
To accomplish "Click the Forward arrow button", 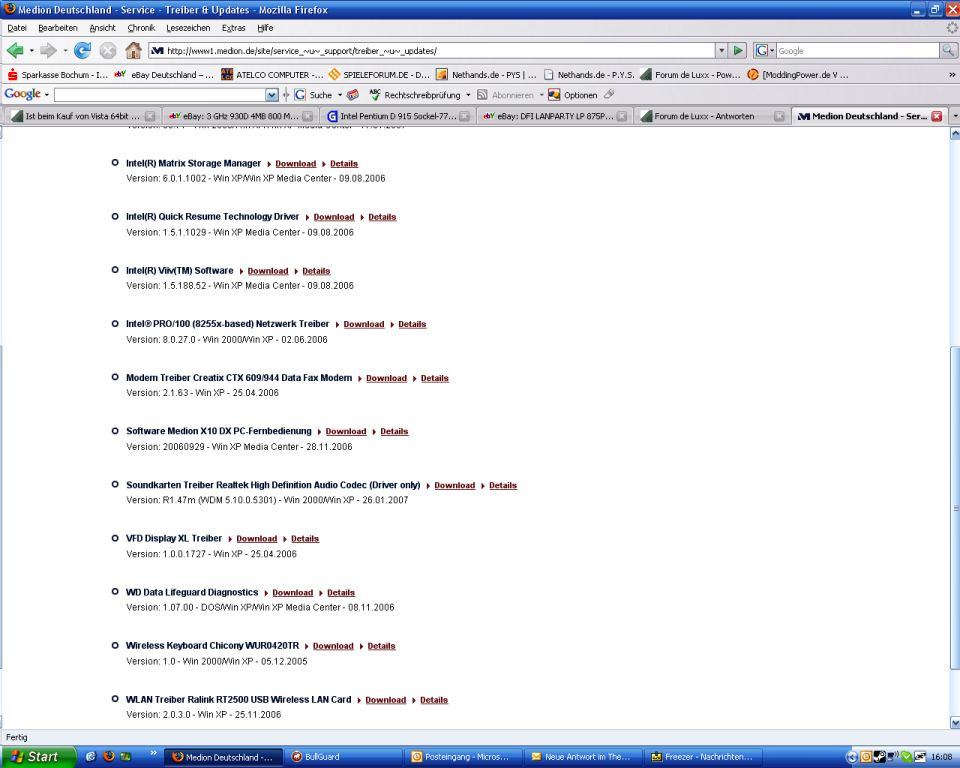I will pyautogui.click(x=48, y=51).
